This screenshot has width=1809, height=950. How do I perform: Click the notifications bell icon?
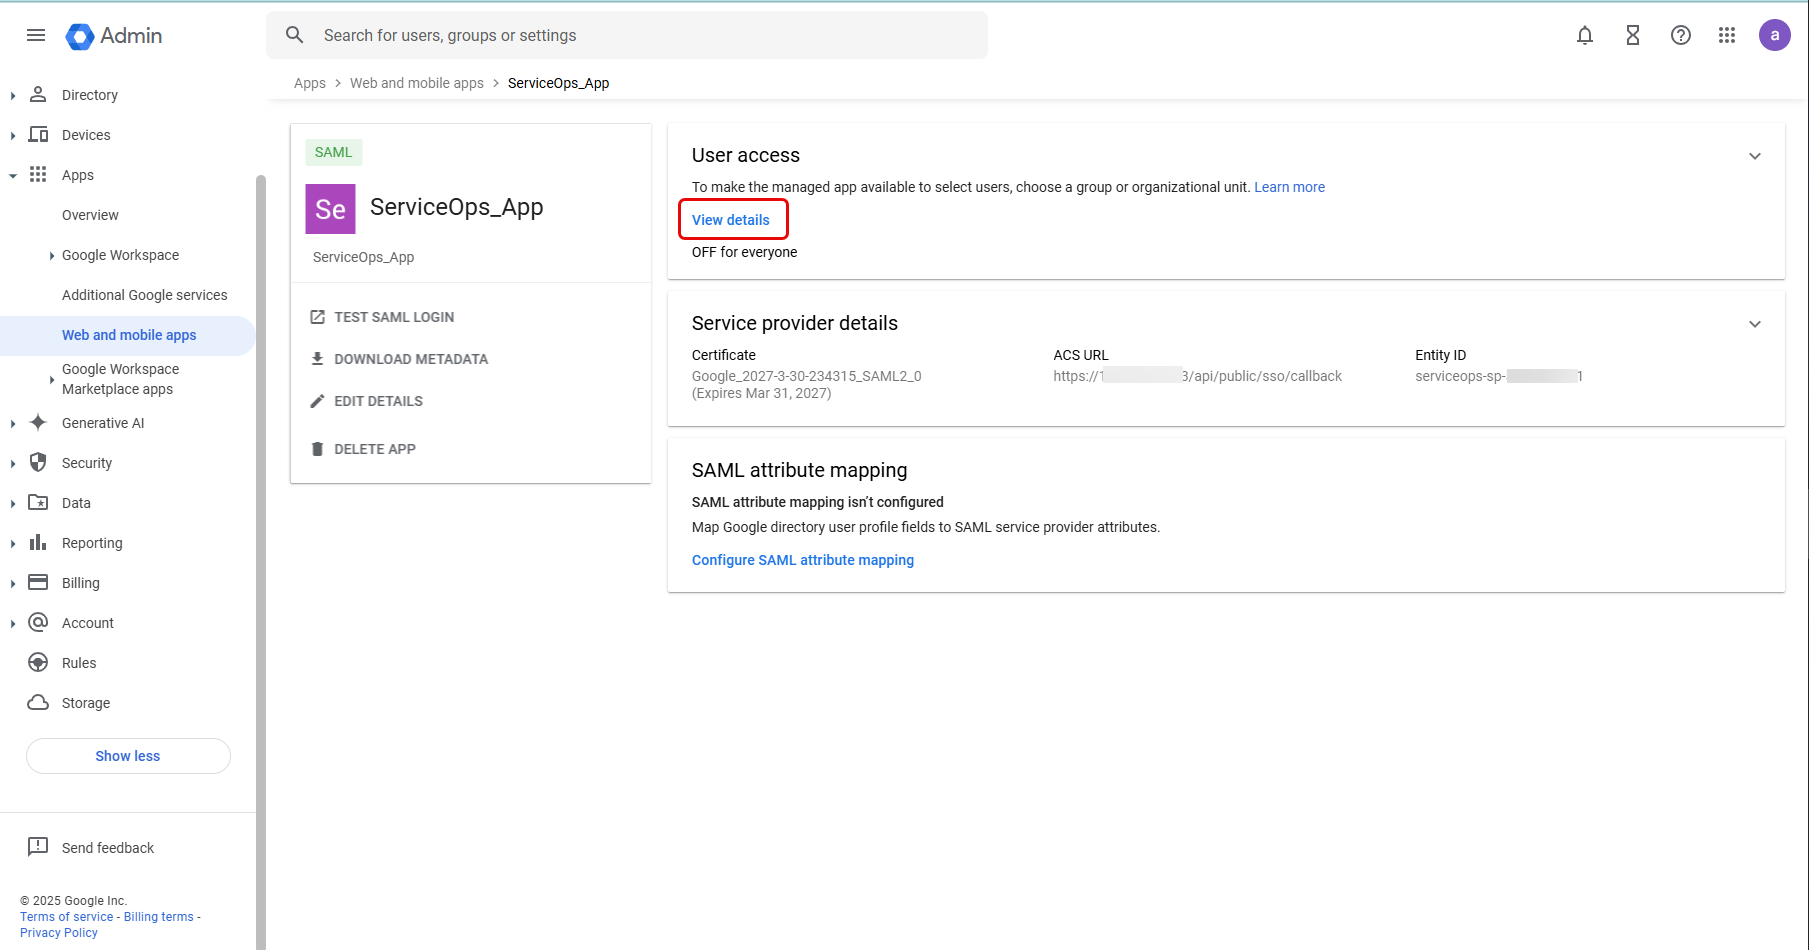coord(1585,35)
